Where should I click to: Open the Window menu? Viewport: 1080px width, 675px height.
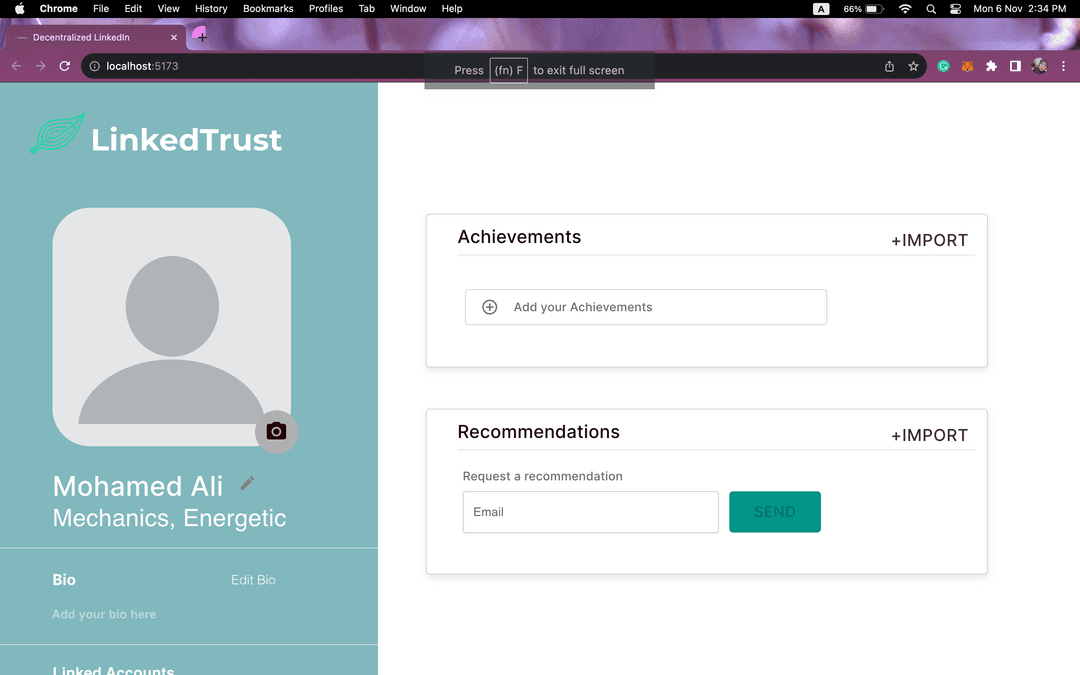coord(408,8)
